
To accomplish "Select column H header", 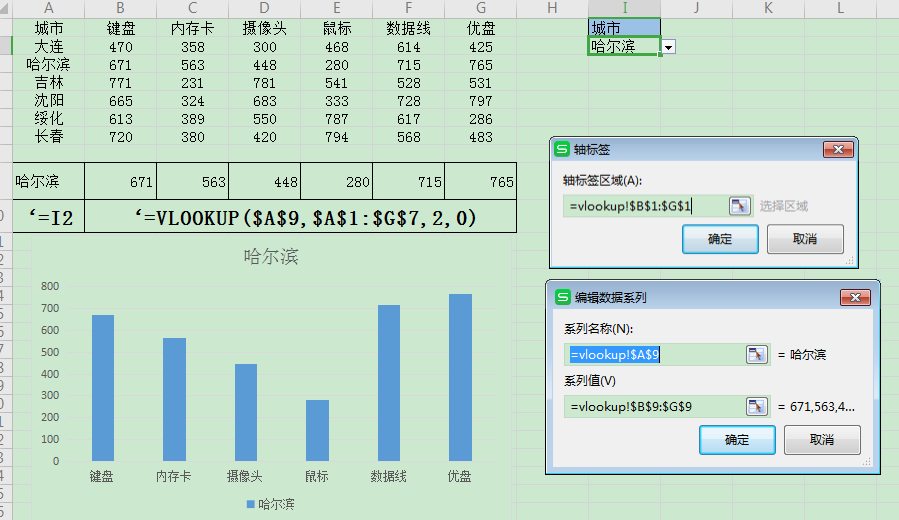I will [x=552, y=8].
